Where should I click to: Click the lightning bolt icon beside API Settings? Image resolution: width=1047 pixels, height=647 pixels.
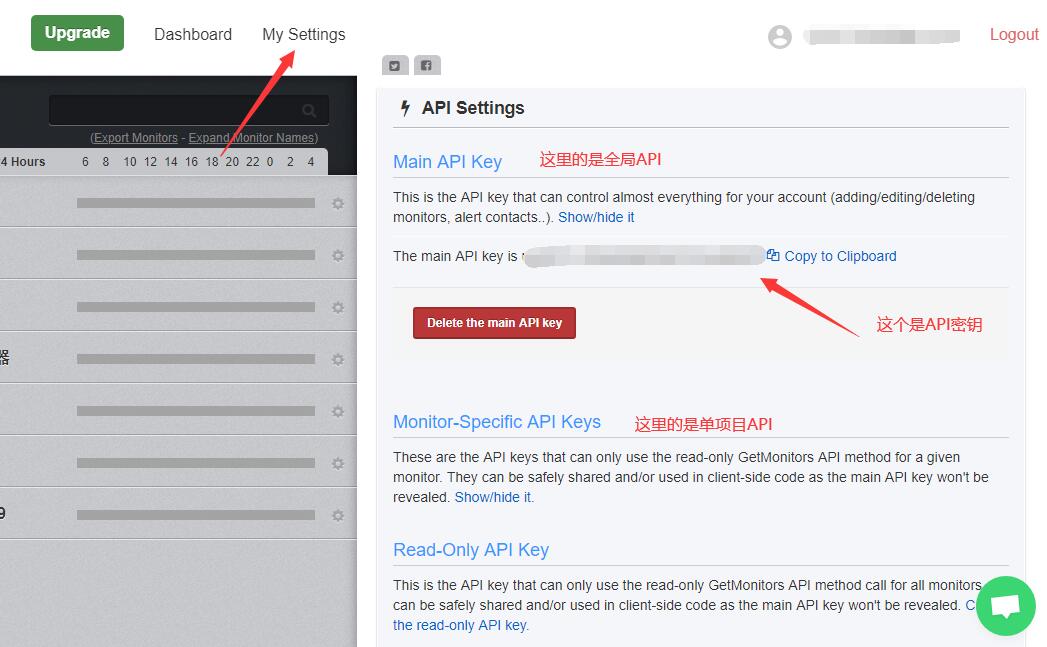403,107
